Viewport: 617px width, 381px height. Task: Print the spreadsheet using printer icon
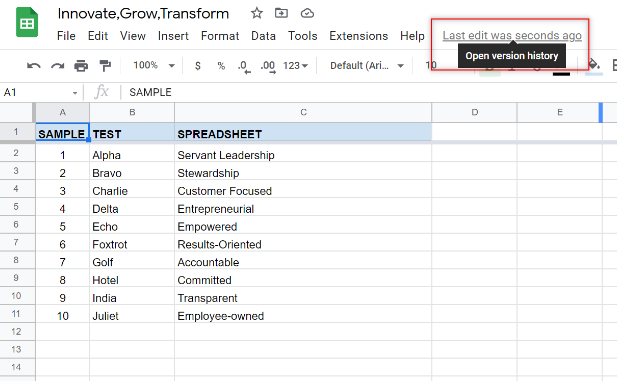(81, 66)
